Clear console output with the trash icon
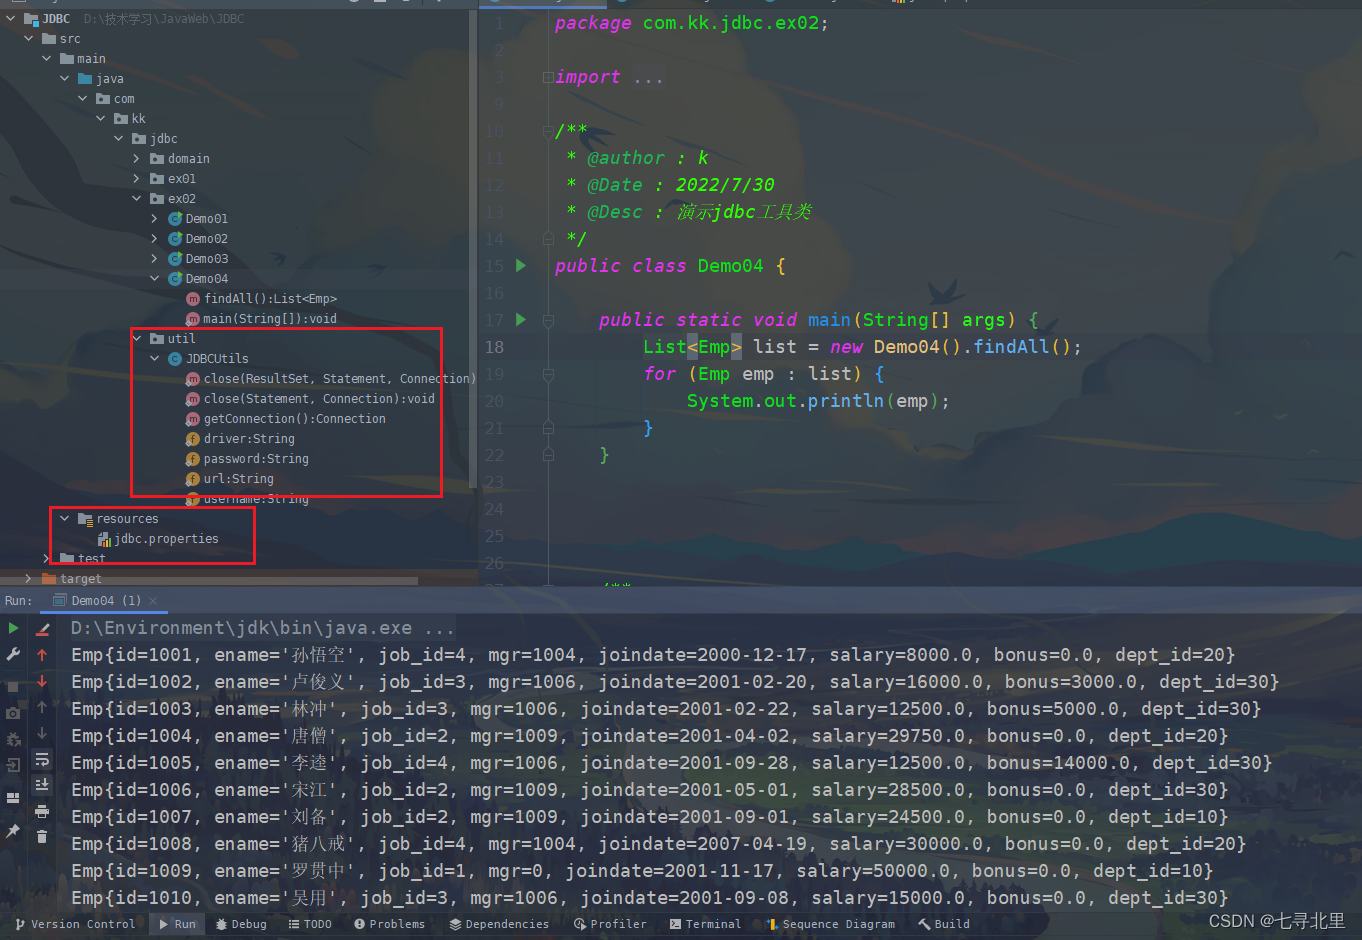 (42, 837)
